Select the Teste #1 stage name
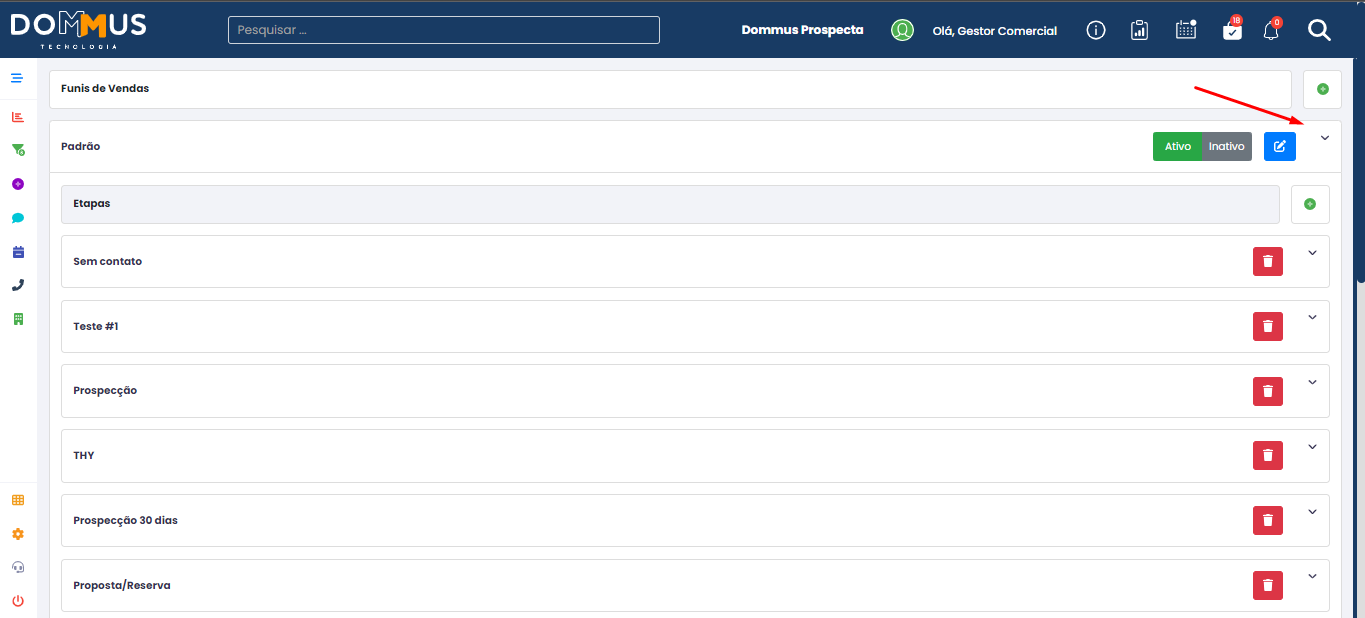 tap(96, 327)
